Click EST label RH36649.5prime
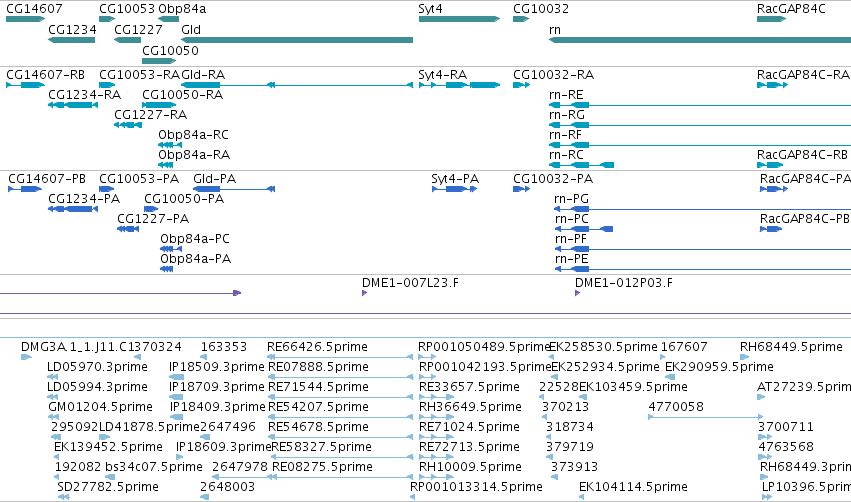The width and height of the screenshot is (851, 502). pos(470,407)
